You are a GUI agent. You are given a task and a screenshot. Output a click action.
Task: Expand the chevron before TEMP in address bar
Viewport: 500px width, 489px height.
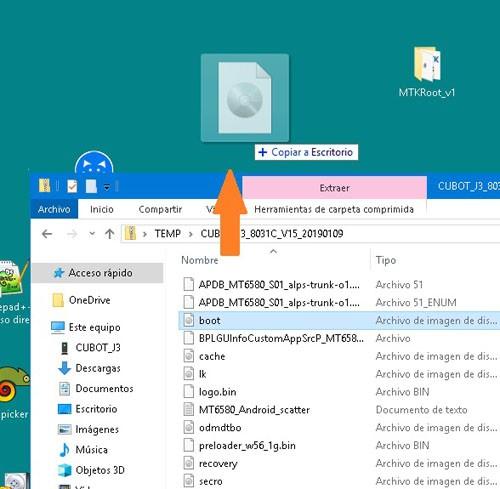(x=145, y=234)
